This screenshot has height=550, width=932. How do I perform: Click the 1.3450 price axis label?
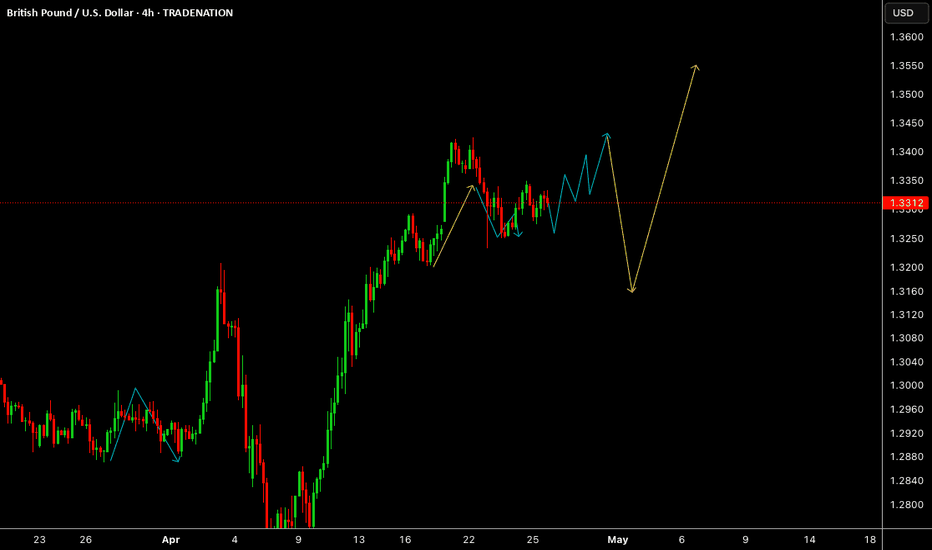tap(906, 123)
